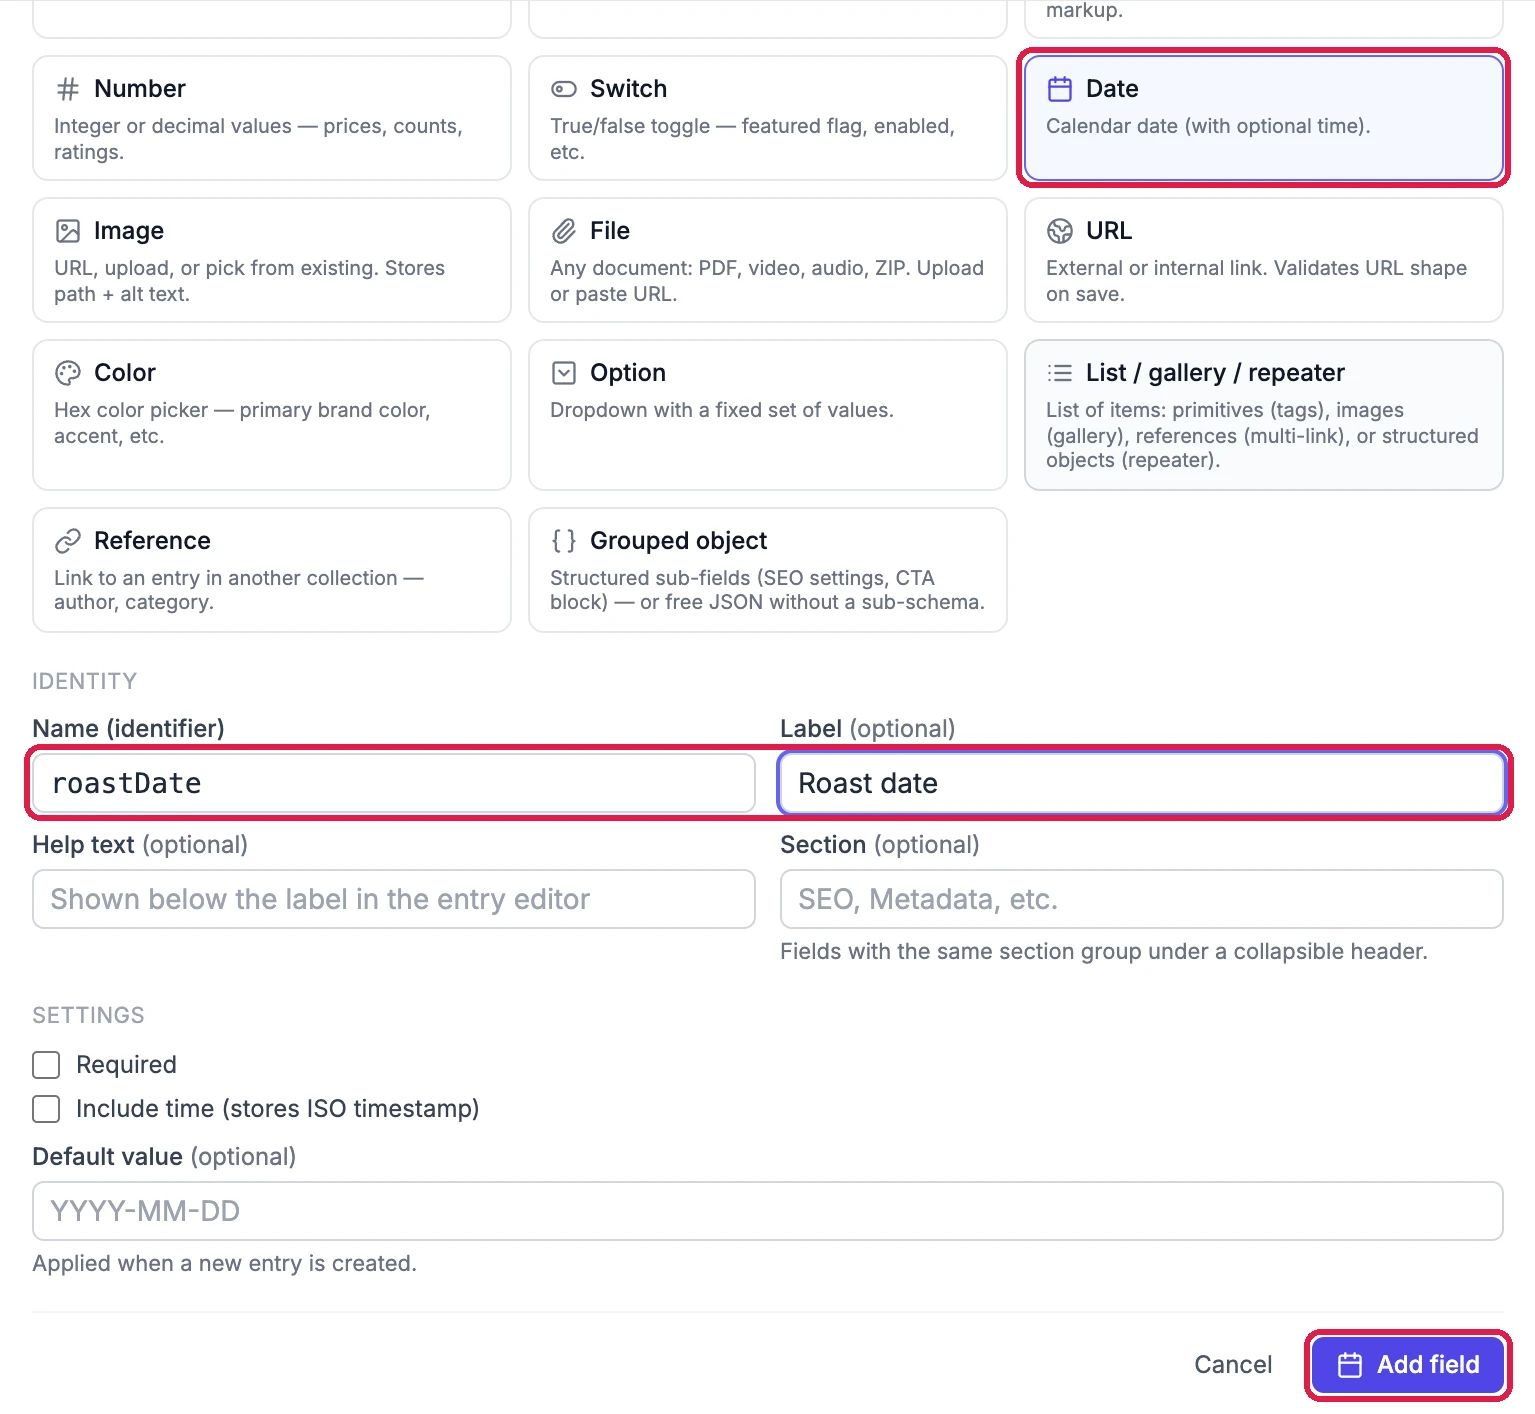Image resolution: width=1535 pixels, height=1414 pixels.
Task: Click the 'Applied when a new entry is created.' hint
Action: pos(225,1263)
